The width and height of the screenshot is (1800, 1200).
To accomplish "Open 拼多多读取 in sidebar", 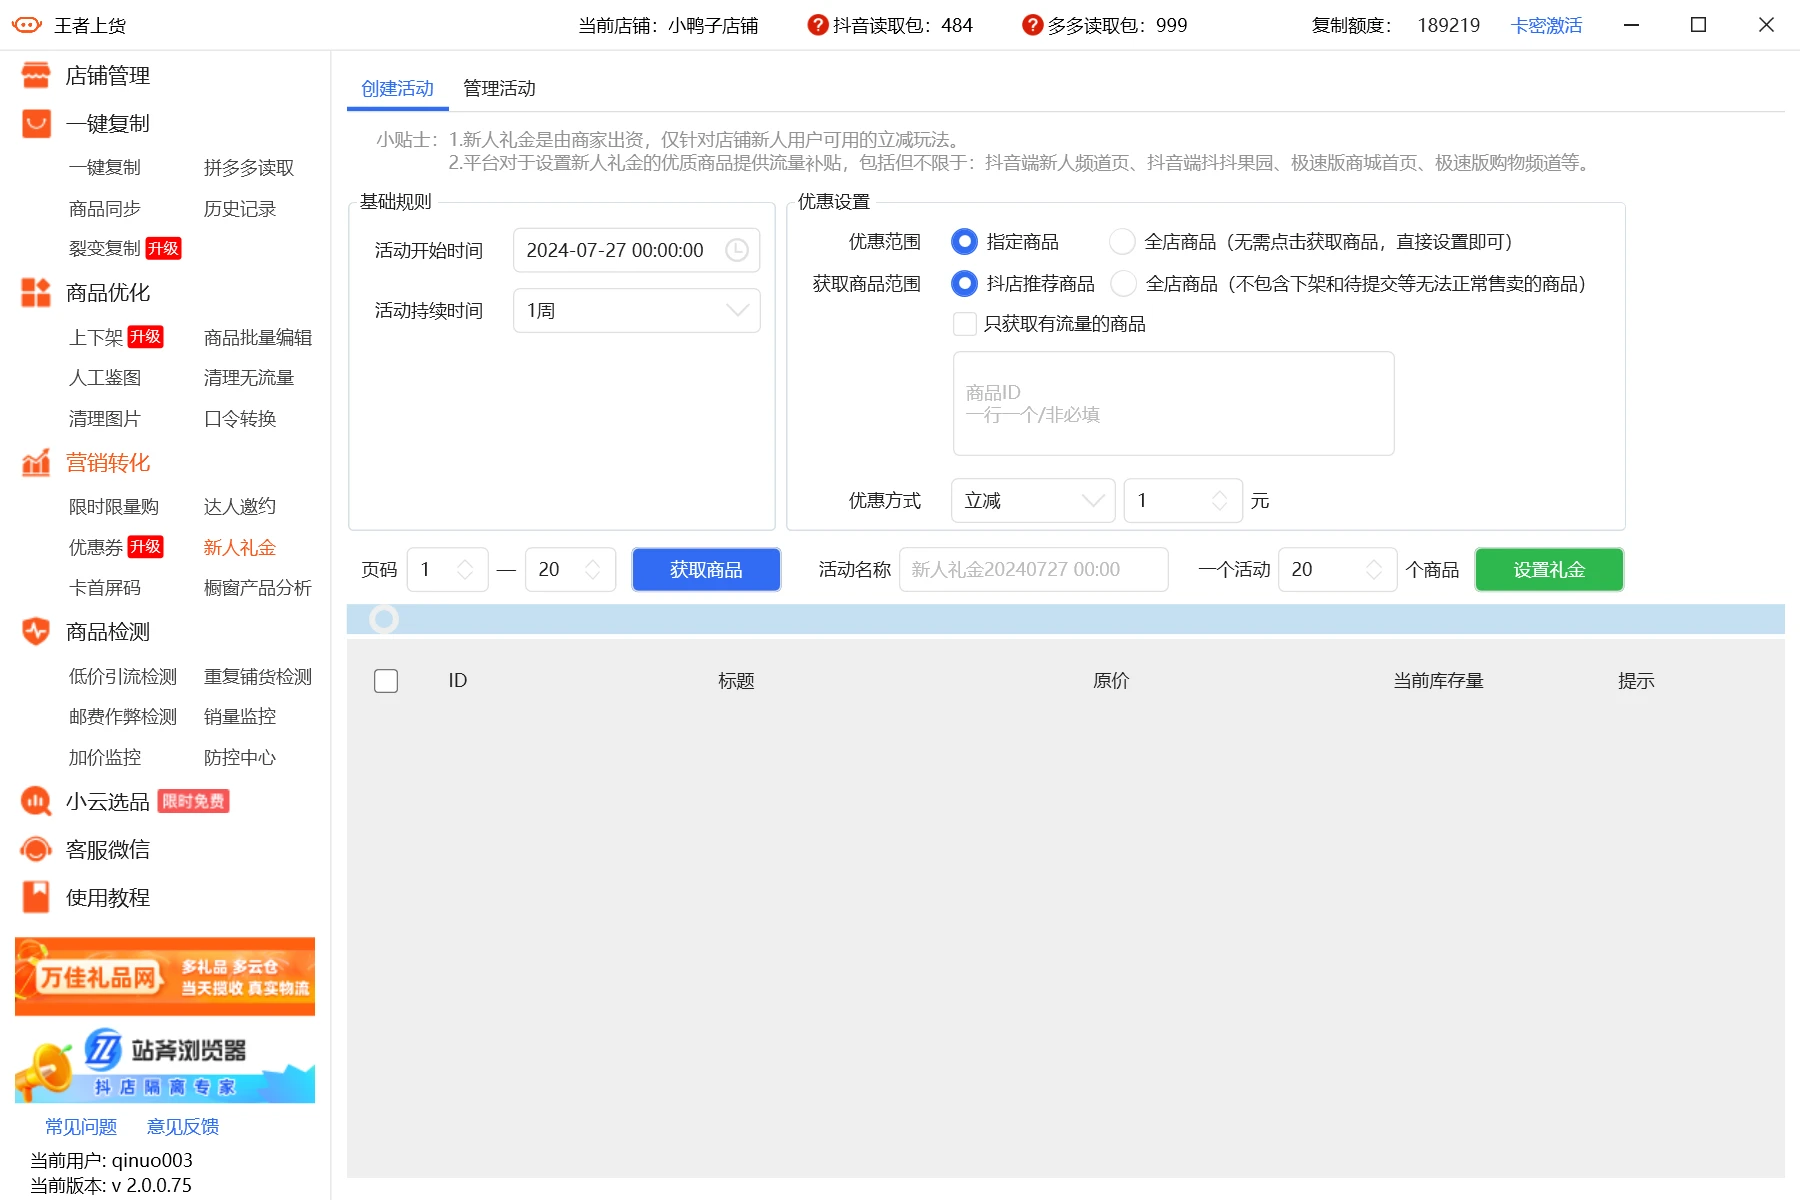I will pyautogui.click(x=249, y=167).
